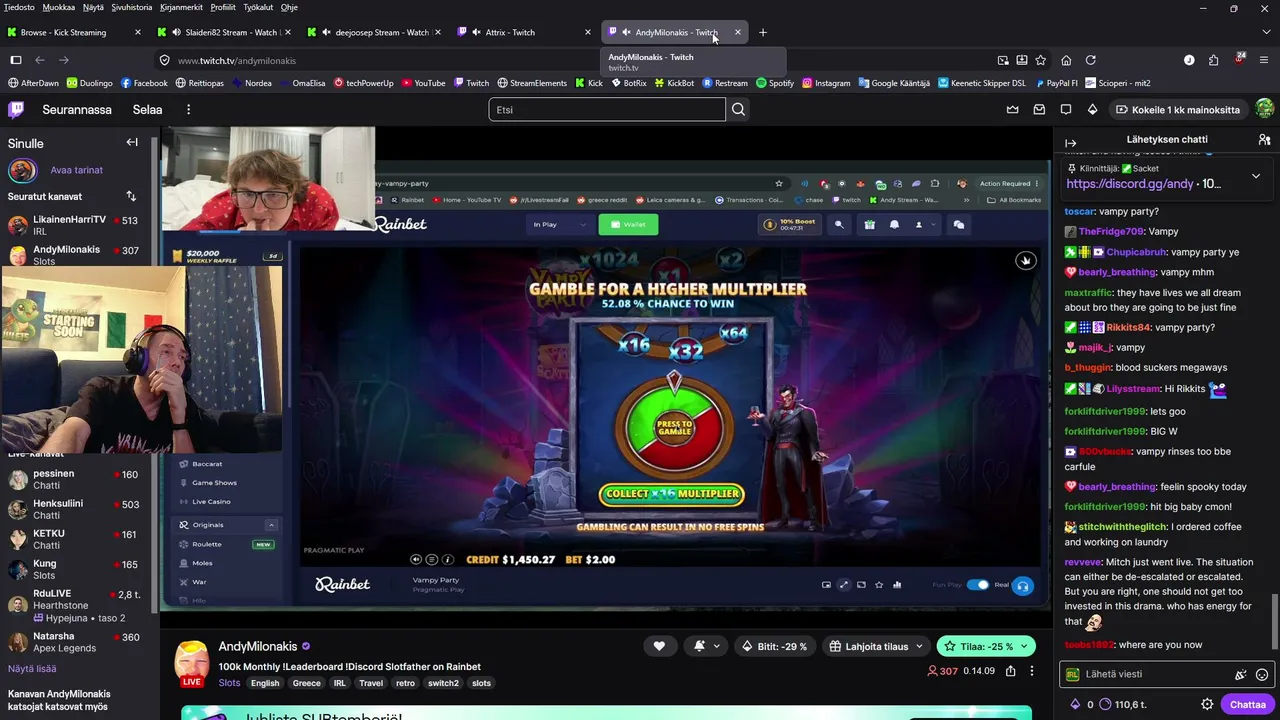
Task: Switch to the Browse - Kick Streaming tab
Action: coord(75,32)
